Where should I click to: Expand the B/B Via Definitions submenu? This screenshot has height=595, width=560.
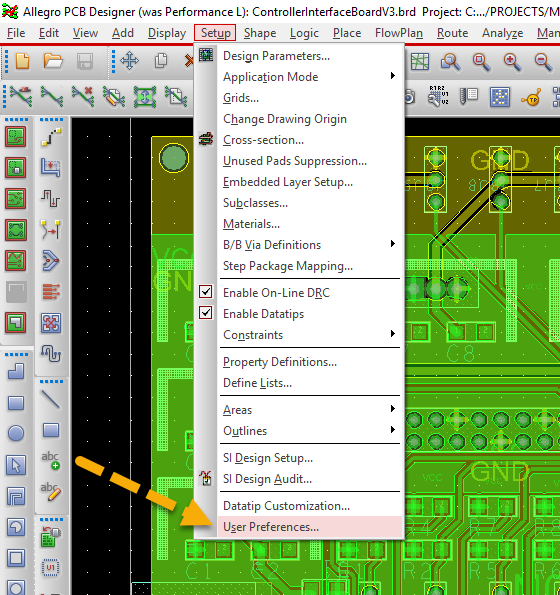[x=309, y=245]
